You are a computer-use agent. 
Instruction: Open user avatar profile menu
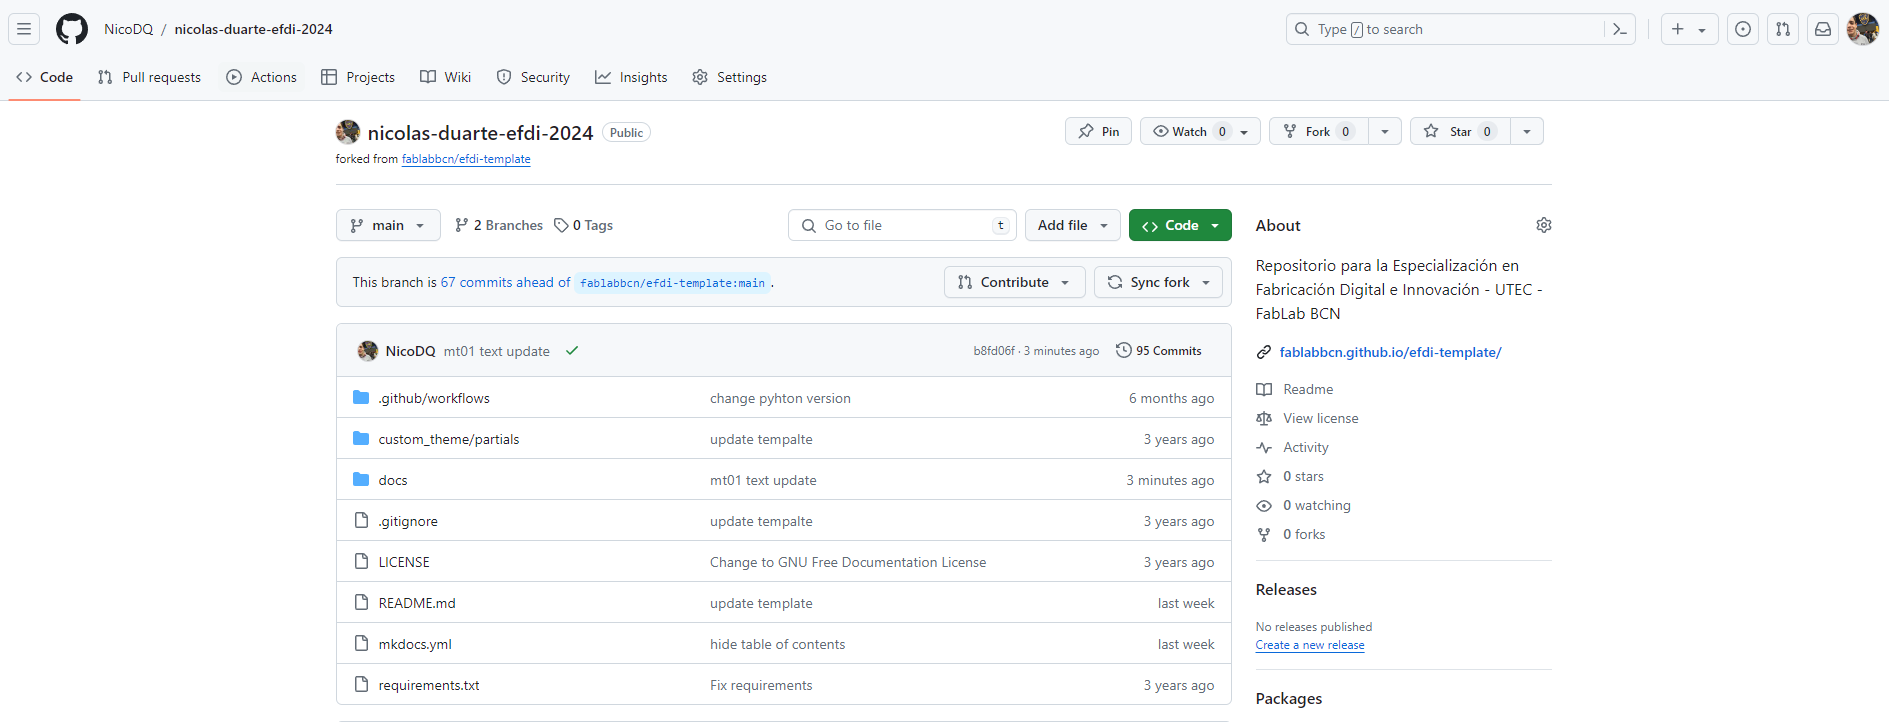point(1863,29)
